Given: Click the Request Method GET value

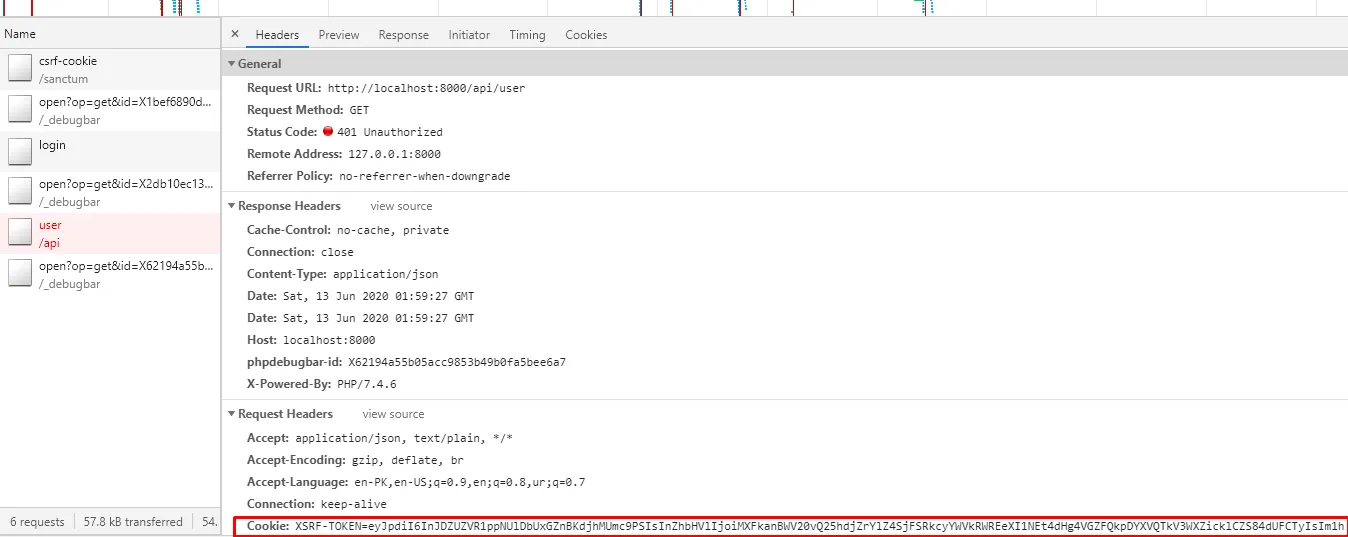Looking at the screenshot, I should tap(359, 110).
